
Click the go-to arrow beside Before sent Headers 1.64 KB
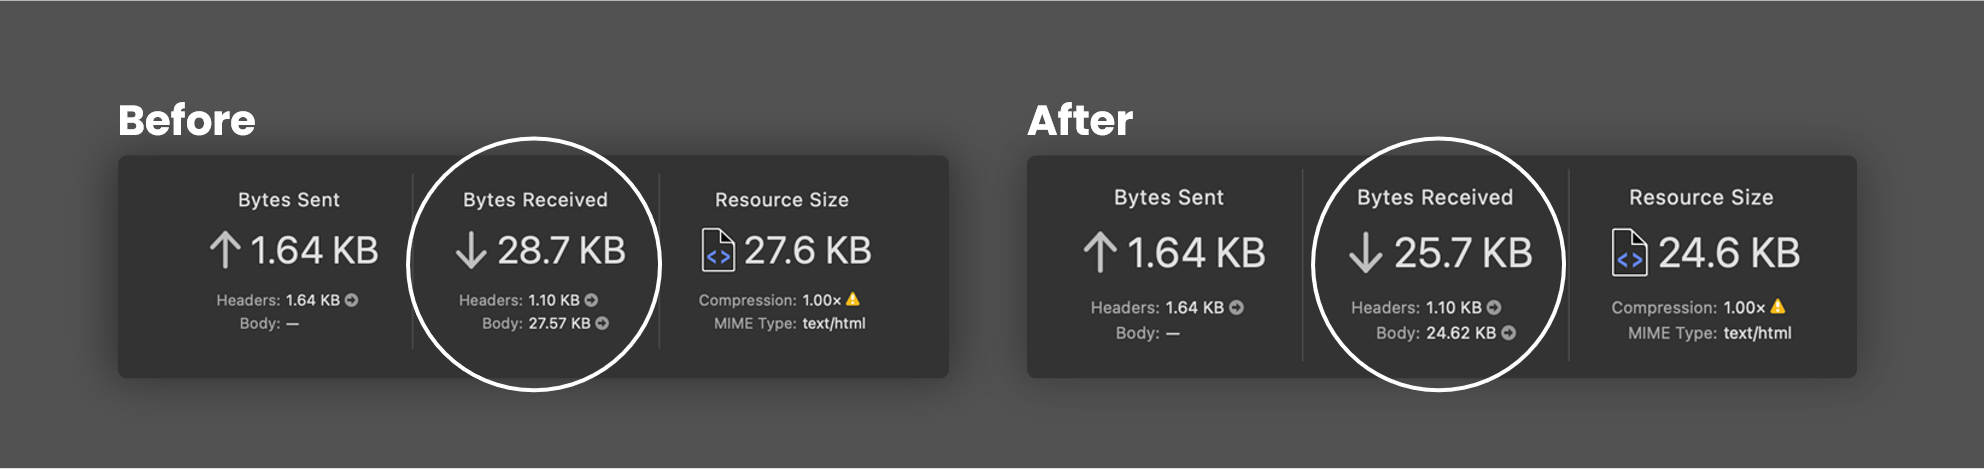coord(351,300)
